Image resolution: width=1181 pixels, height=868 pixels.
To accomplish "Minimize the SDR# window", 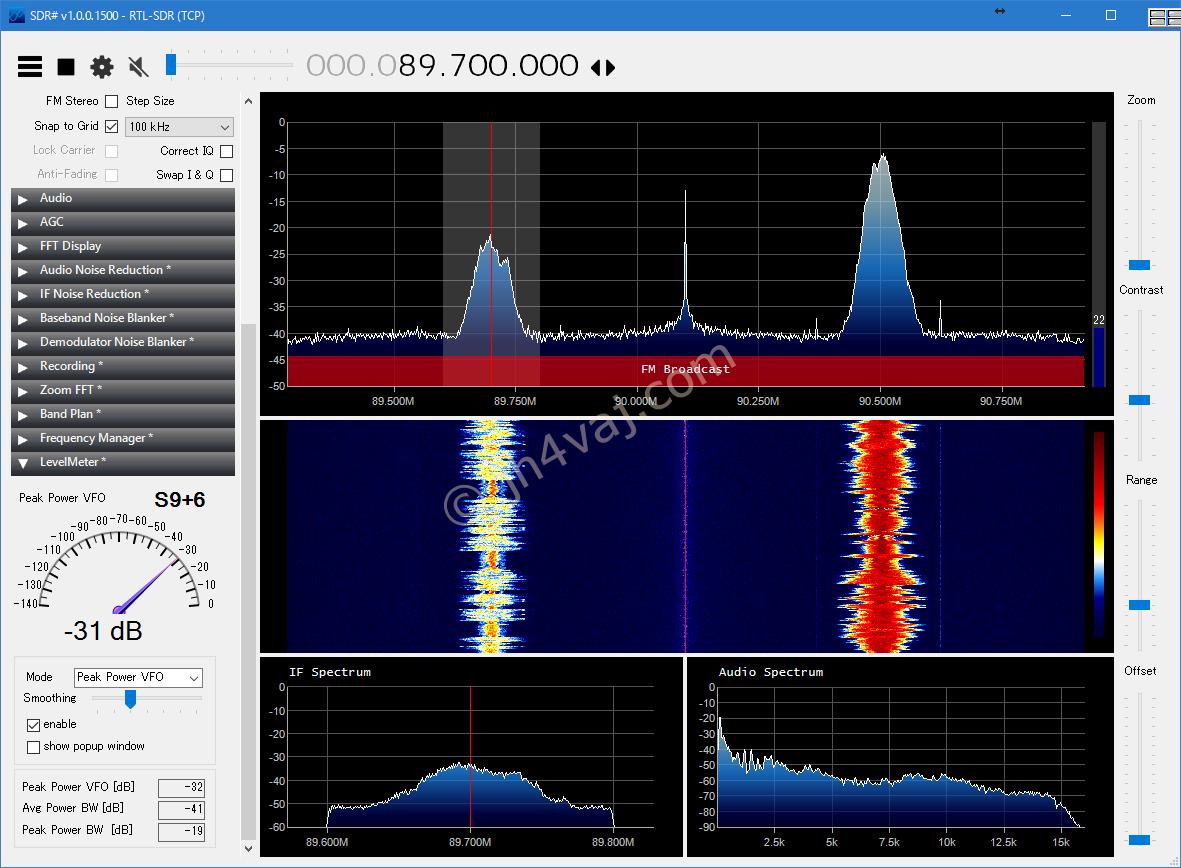I will pos(1066,15).
